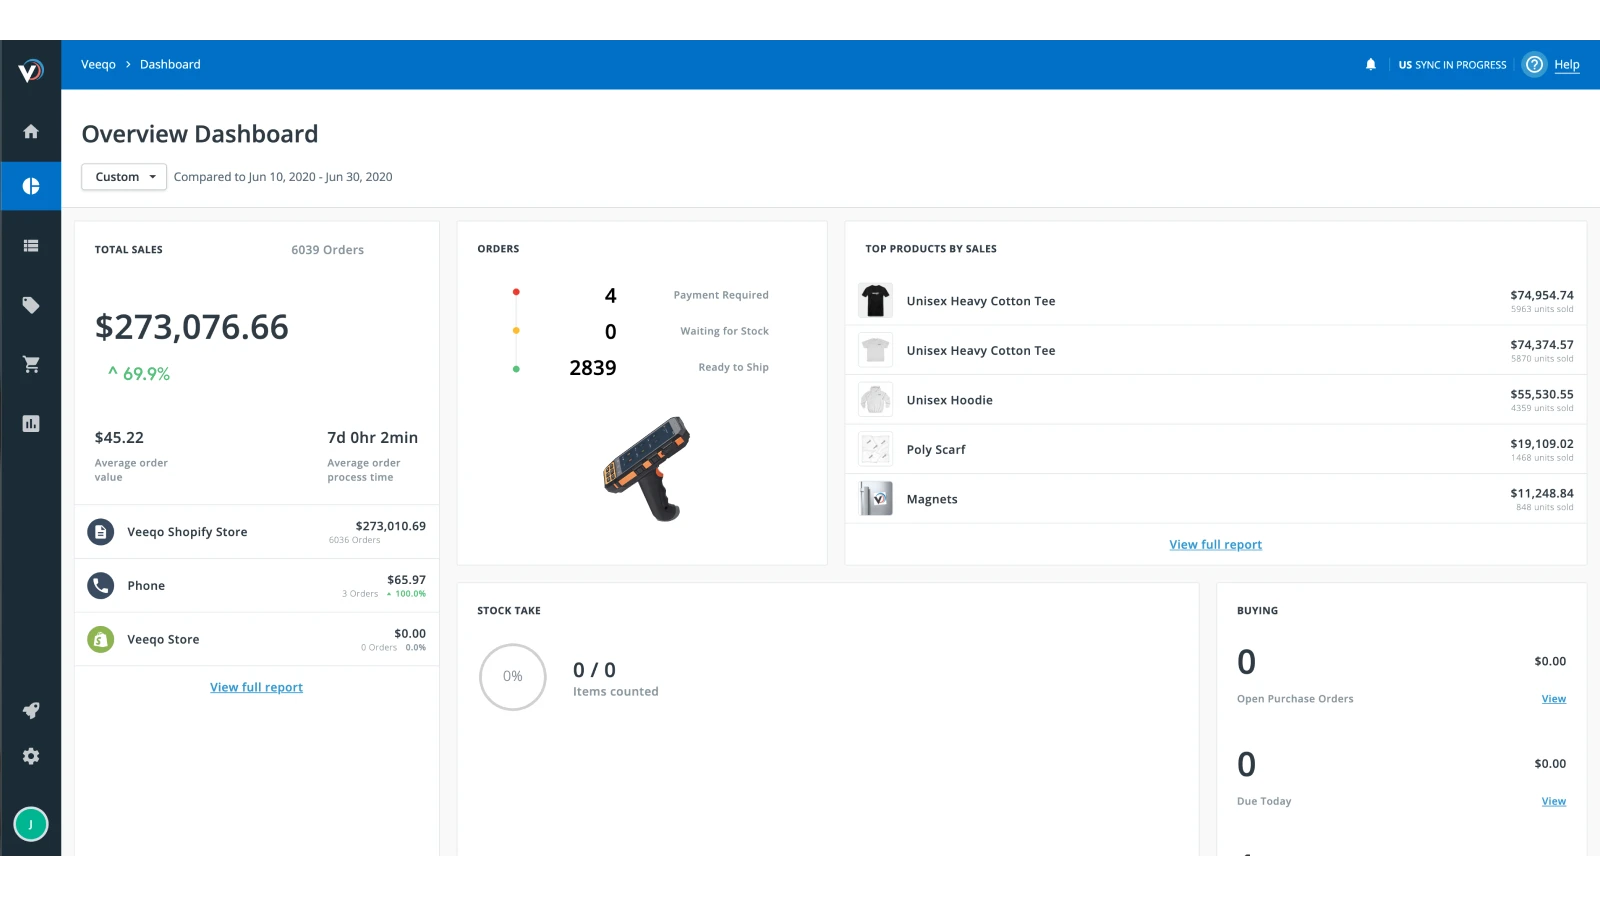Click the Poly Scarf product thumbnail

(875, 449)
